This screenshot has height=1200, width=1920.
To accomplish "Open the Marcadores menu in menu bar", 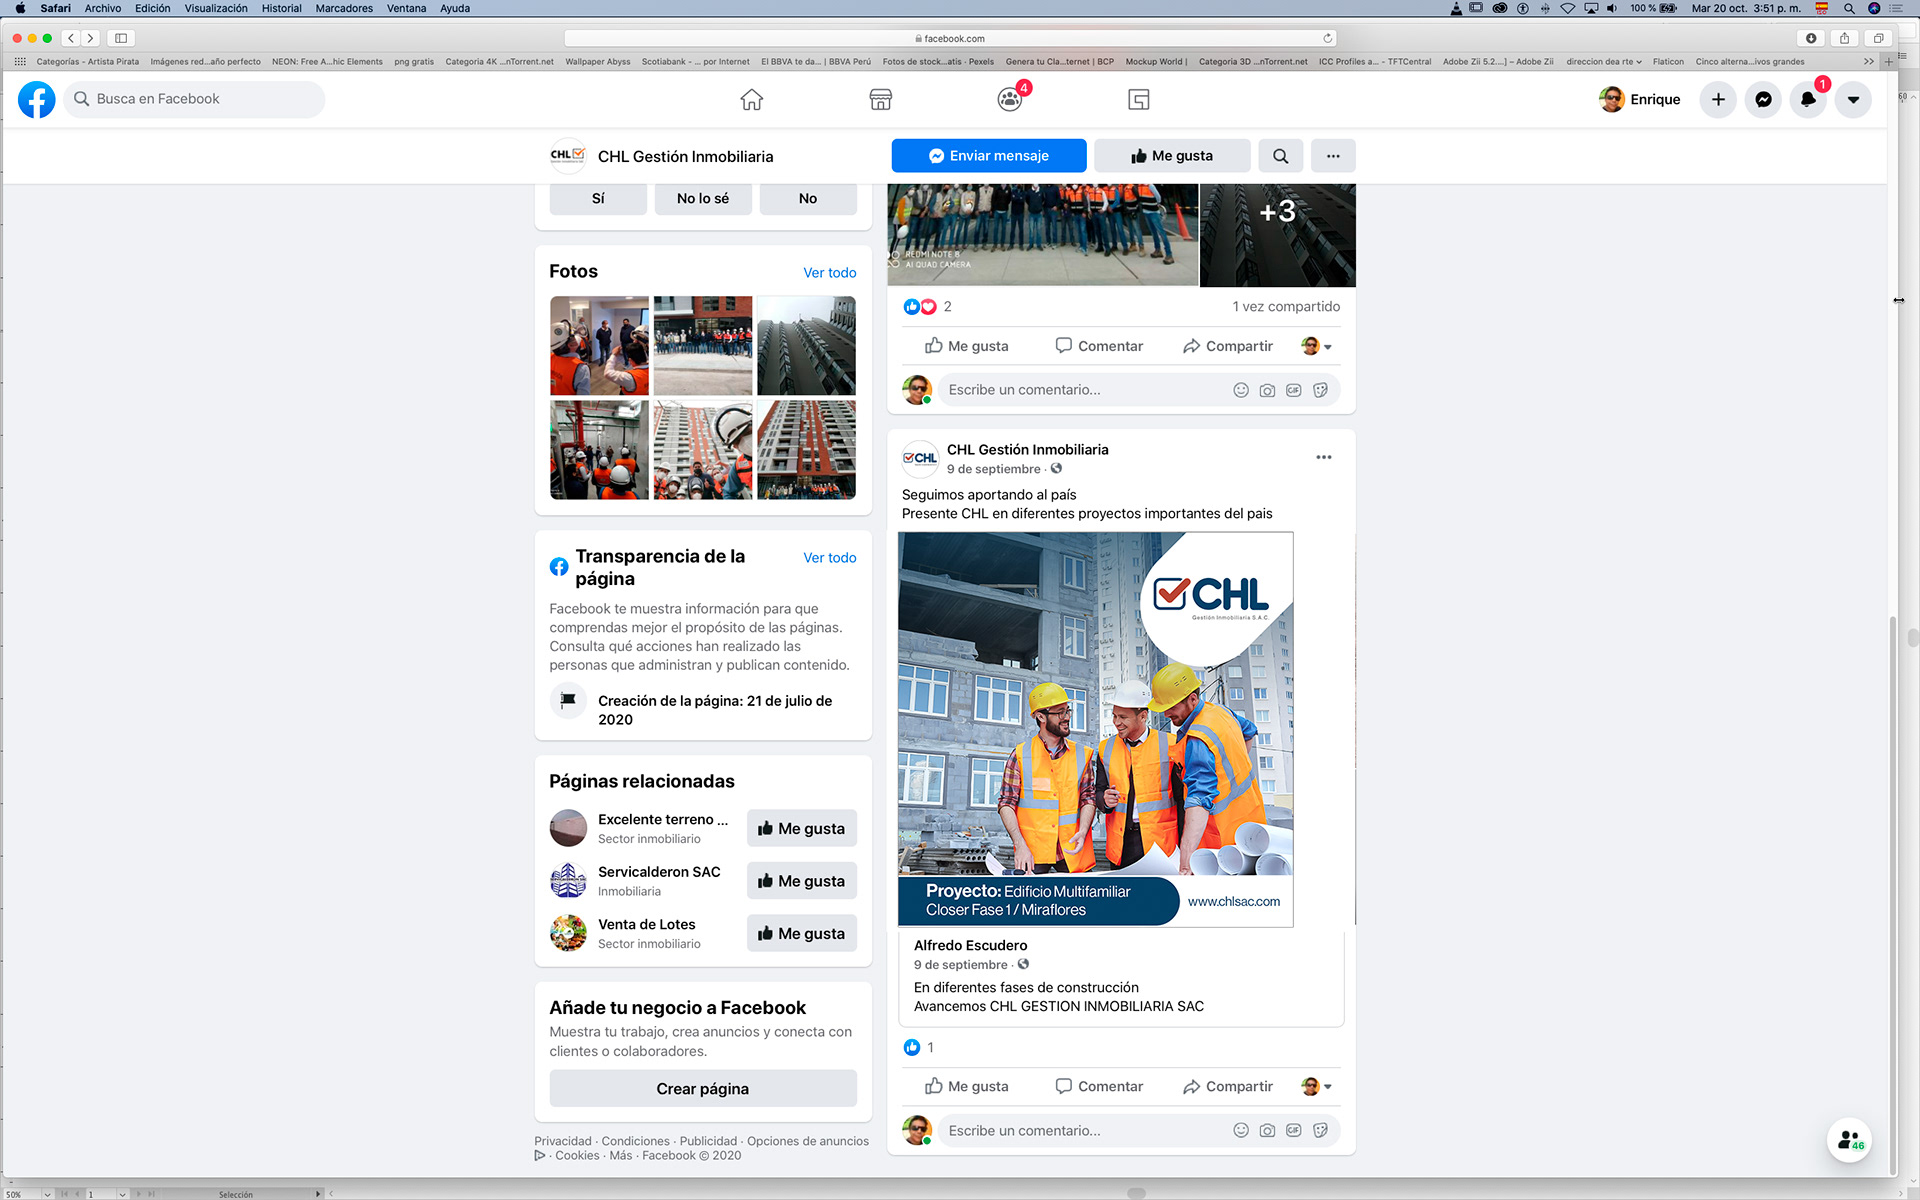I will point(344,8).
